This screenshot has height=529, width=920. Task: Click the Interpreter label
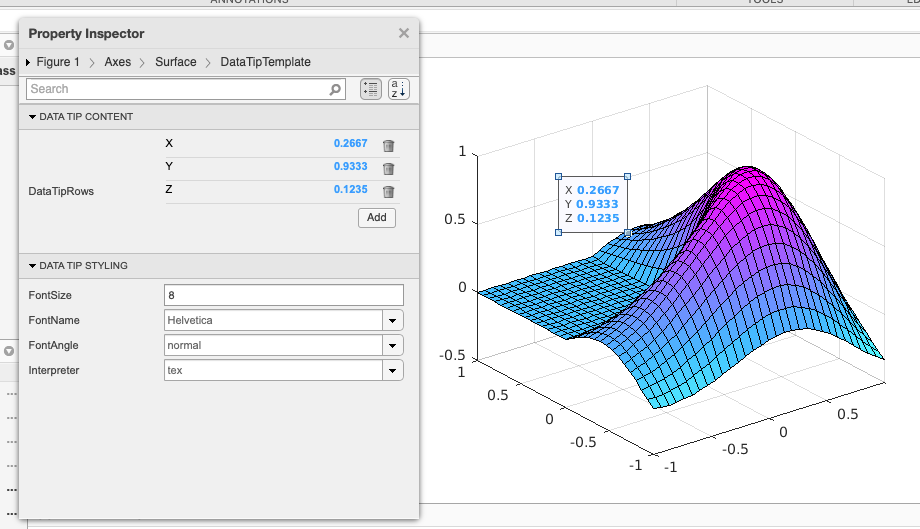(x=53, y=371)
